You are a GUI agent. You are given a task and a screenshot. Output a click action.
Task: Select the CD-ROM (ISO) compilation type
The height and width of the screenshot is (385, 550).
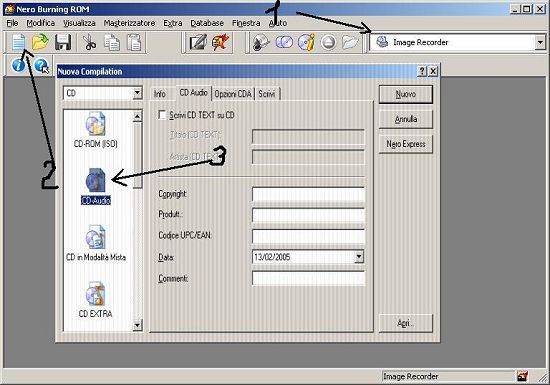coord(95,130)
